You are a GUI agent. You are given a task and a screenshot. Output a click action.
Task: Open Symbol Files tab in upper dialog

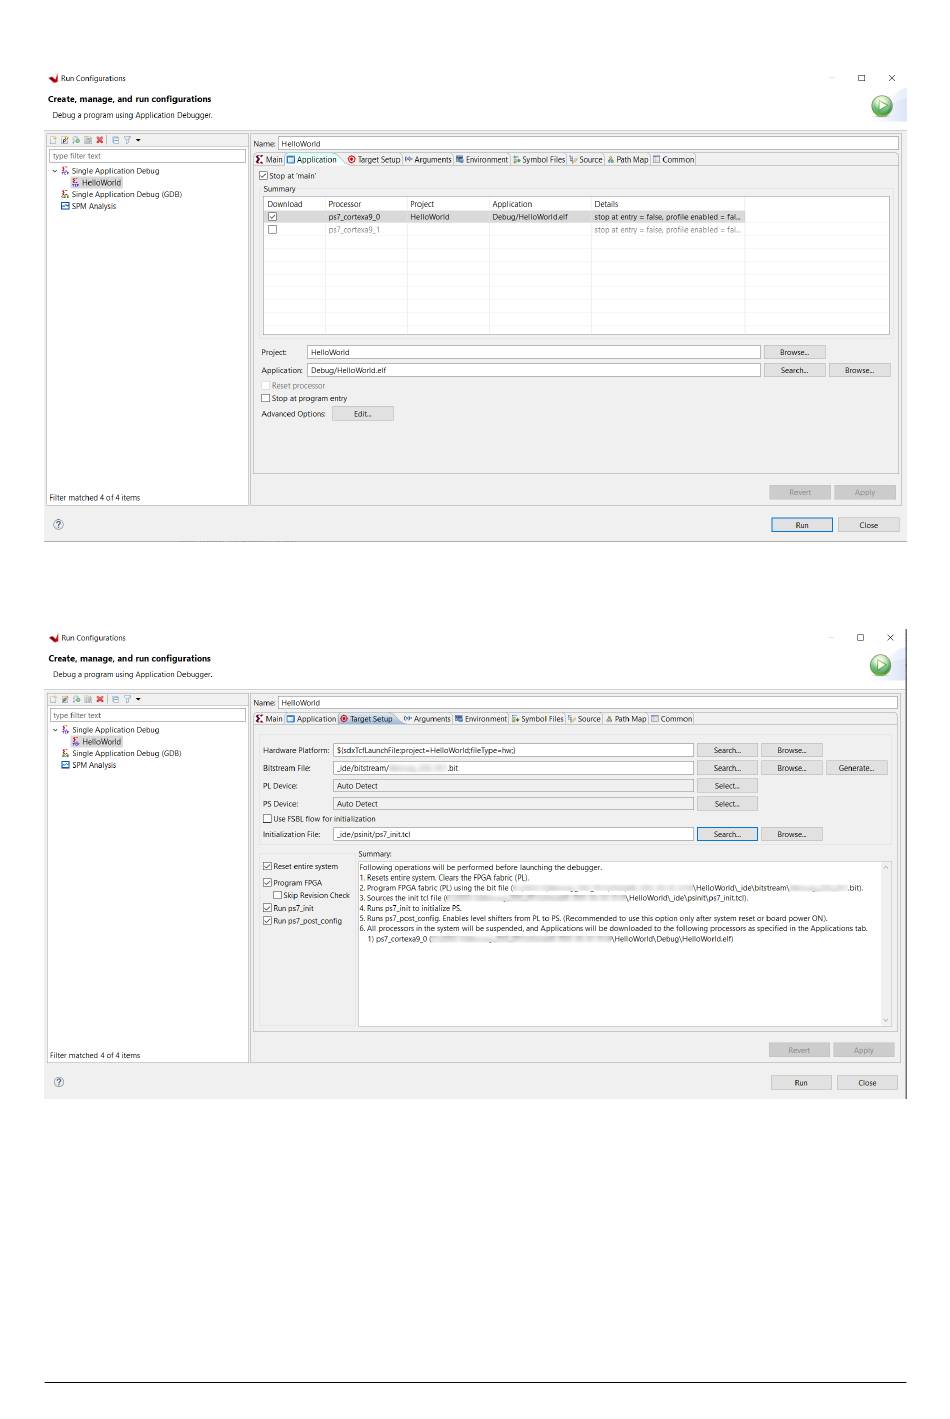(539, 160)
